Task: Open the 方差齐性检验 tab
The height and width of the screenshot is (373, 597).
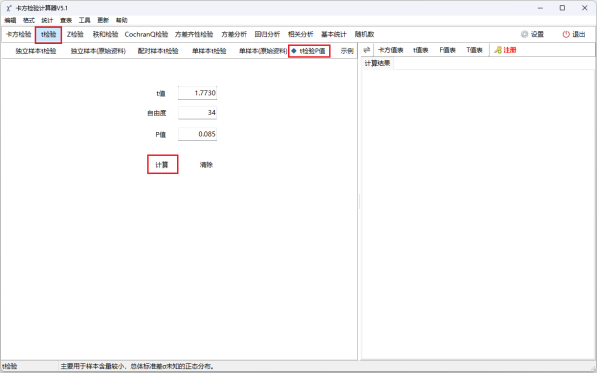Action: click(194, 34)
